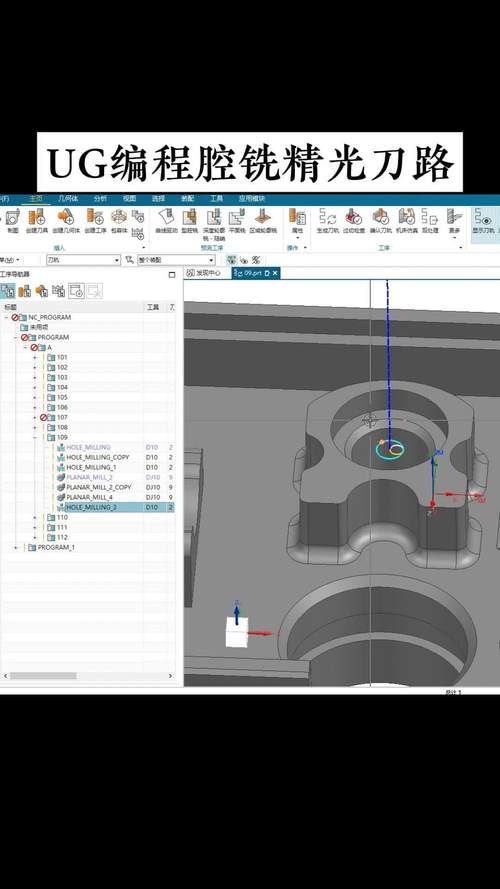Open the 刀轨 filter dropdown

click(83, 260)
